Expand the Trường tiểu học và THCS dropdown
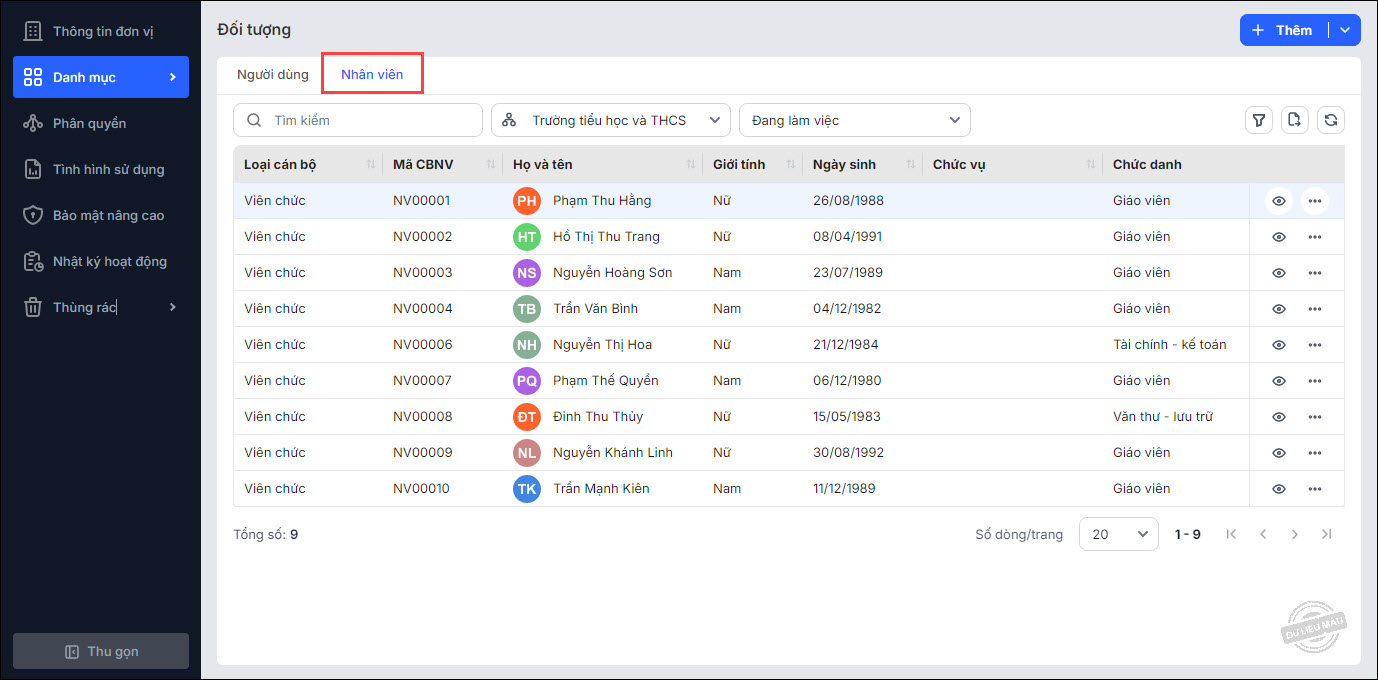The width and height of the screenshot is (1378, 680). click(x=611, y=120)
